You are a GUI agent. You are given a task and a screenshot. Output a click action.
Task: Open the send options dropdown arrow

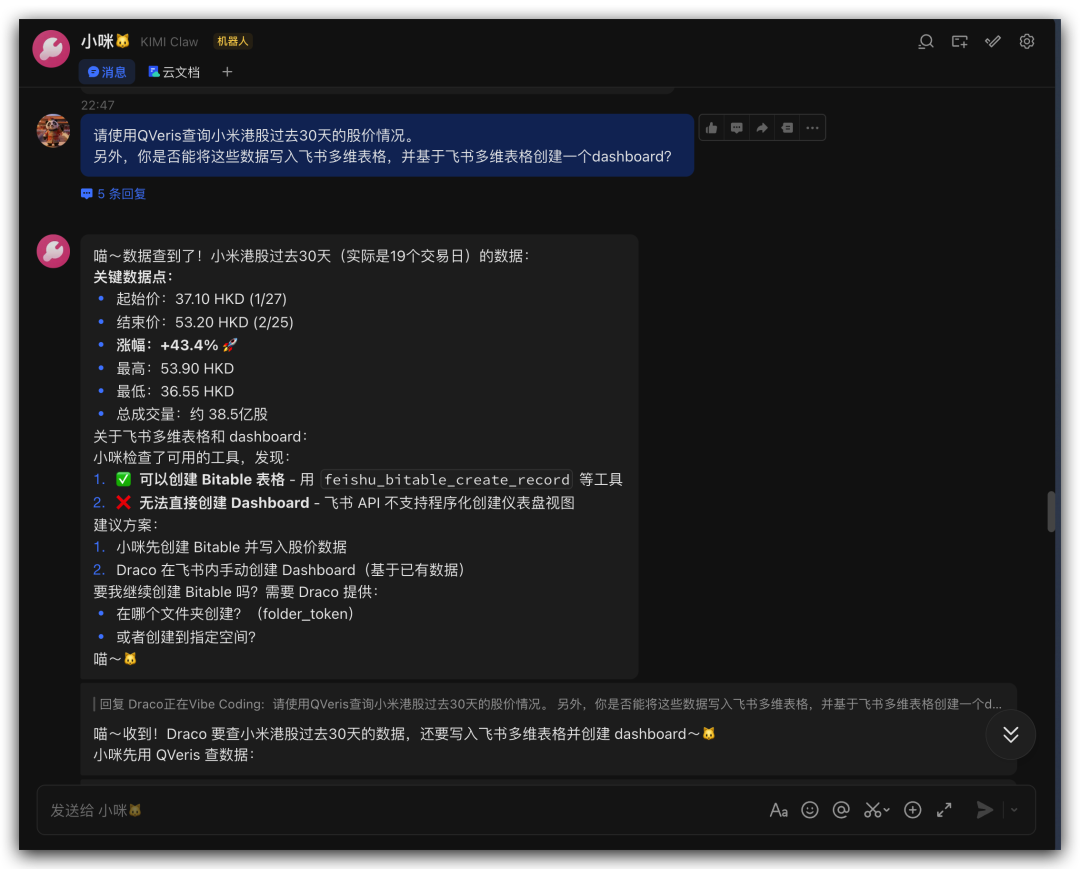click(1014, 810)
